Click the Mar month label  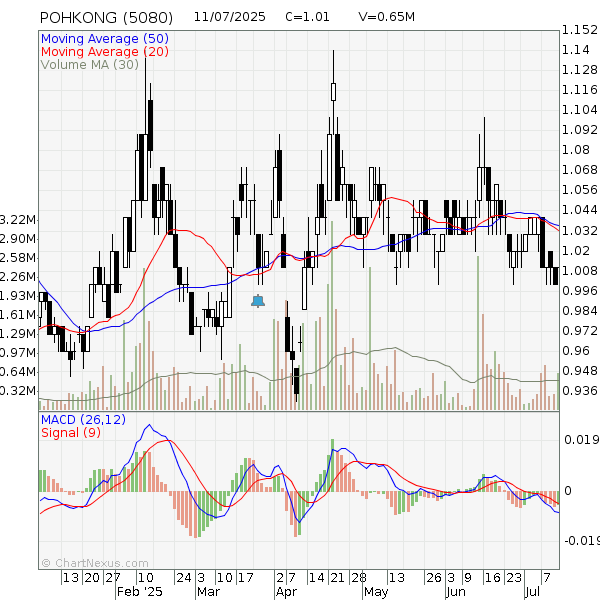[208, 592]
